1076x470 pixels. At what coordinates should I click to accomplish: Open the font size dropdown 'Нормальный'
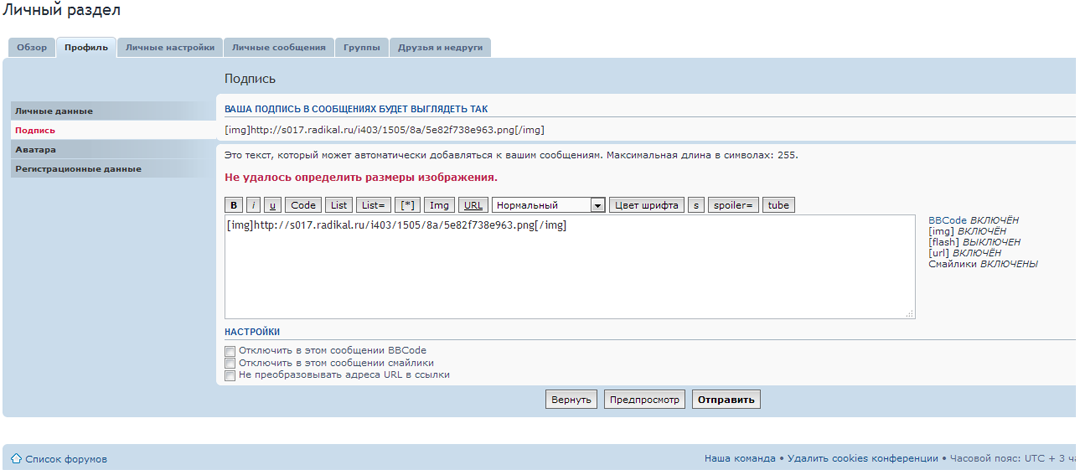(x=549, y=205)
